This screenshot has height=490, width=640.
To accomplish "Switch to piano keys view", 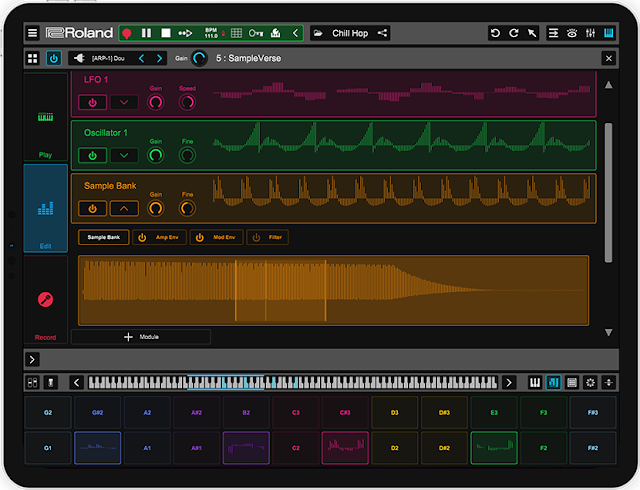I will click(x=535, y=383).
